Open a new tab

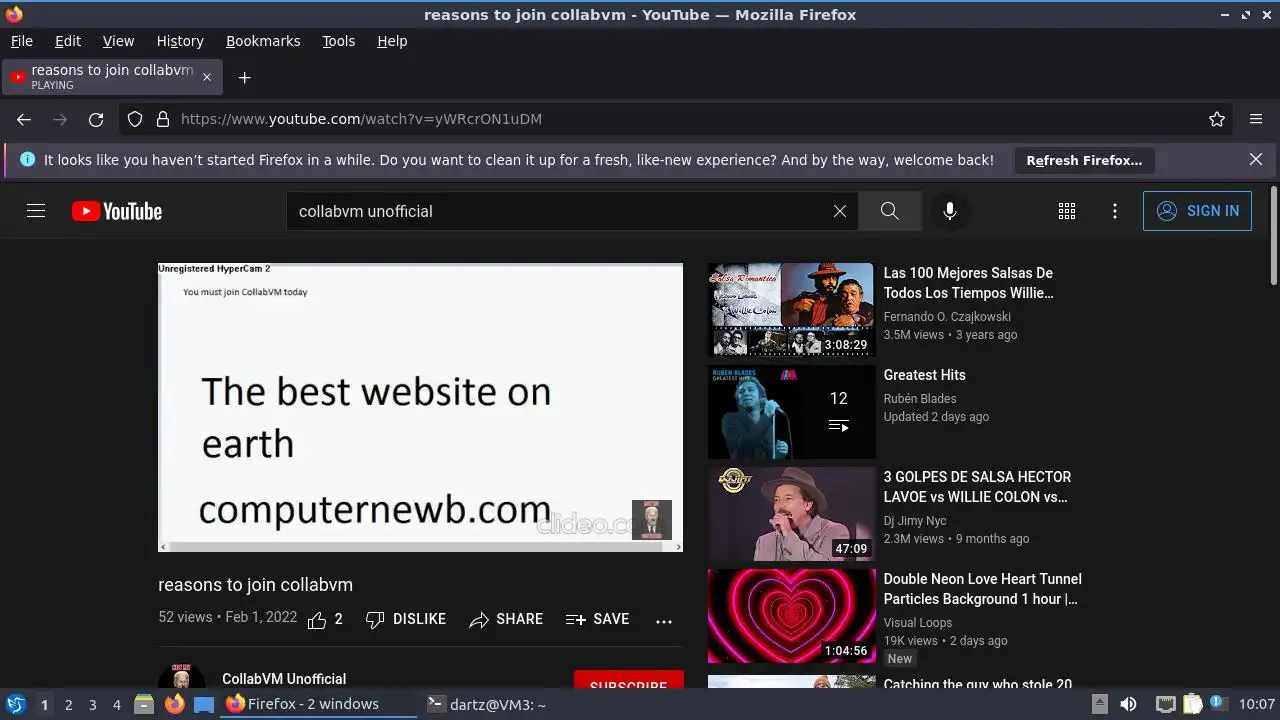(x=244, y=77)
